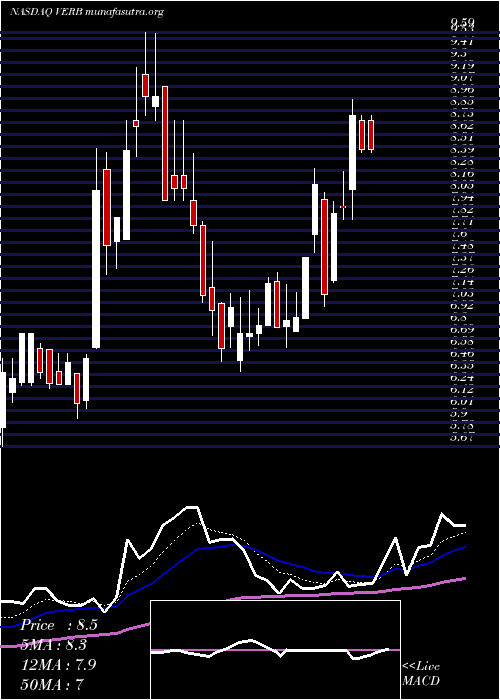Click the '12MA : 7.9' readout
Image resolution: width=500 pixels, height=700 pixels.
click(x=59, y=664)
